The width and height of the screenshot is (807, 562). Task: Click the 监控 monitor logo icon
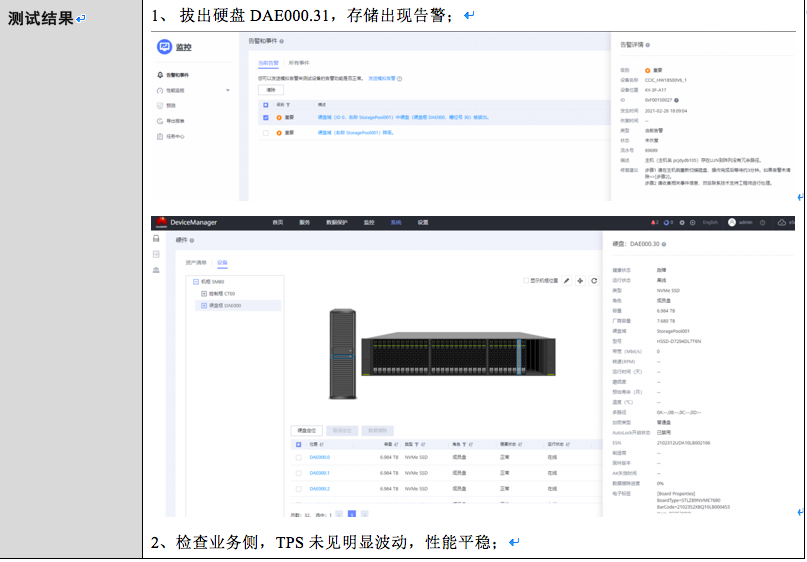164,47
